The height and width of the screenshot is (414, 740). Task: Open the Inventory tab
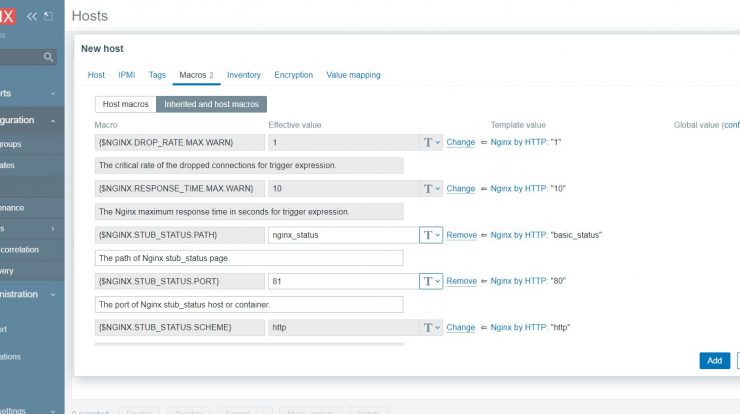(244, 75)
